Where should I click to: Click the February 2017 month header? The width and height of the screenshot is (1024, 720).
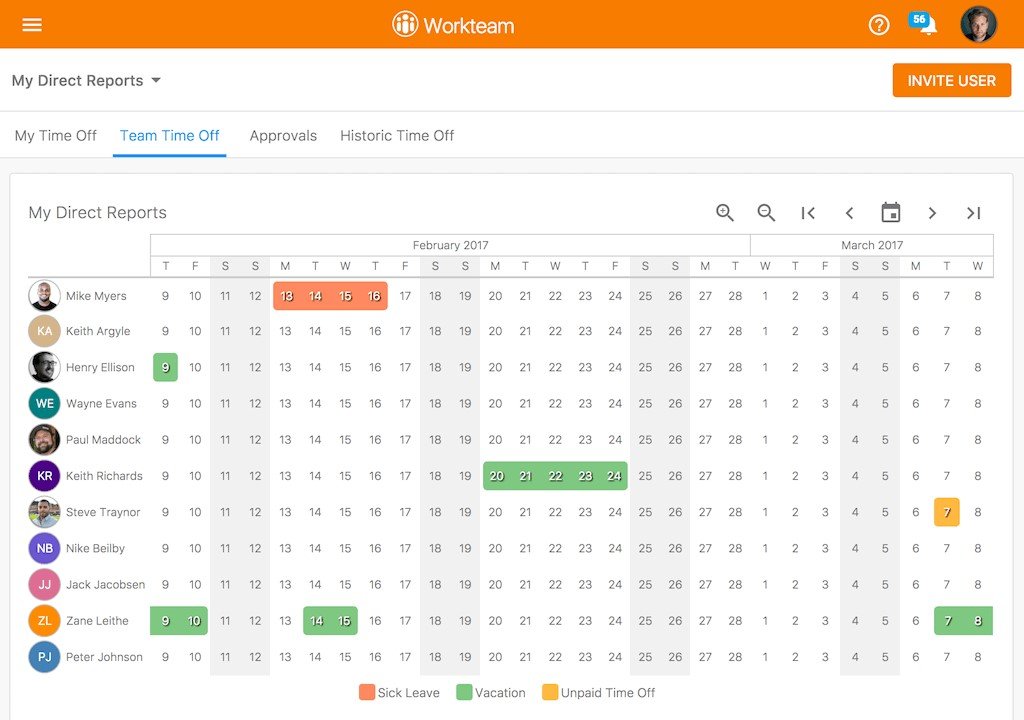(x=451, y=245)
